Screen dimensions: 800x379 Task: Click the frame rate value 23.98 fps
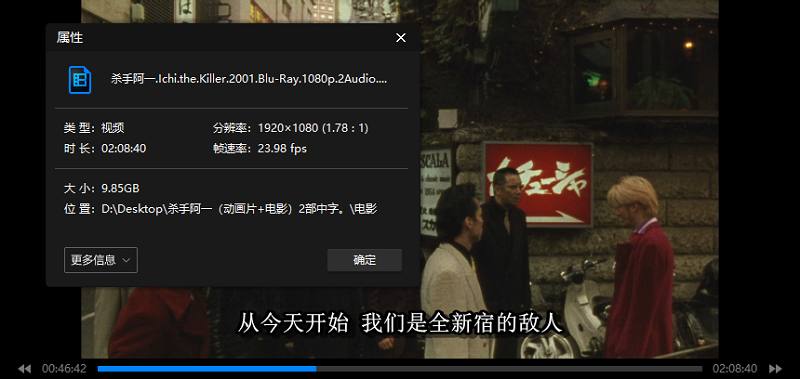[282, 148]
